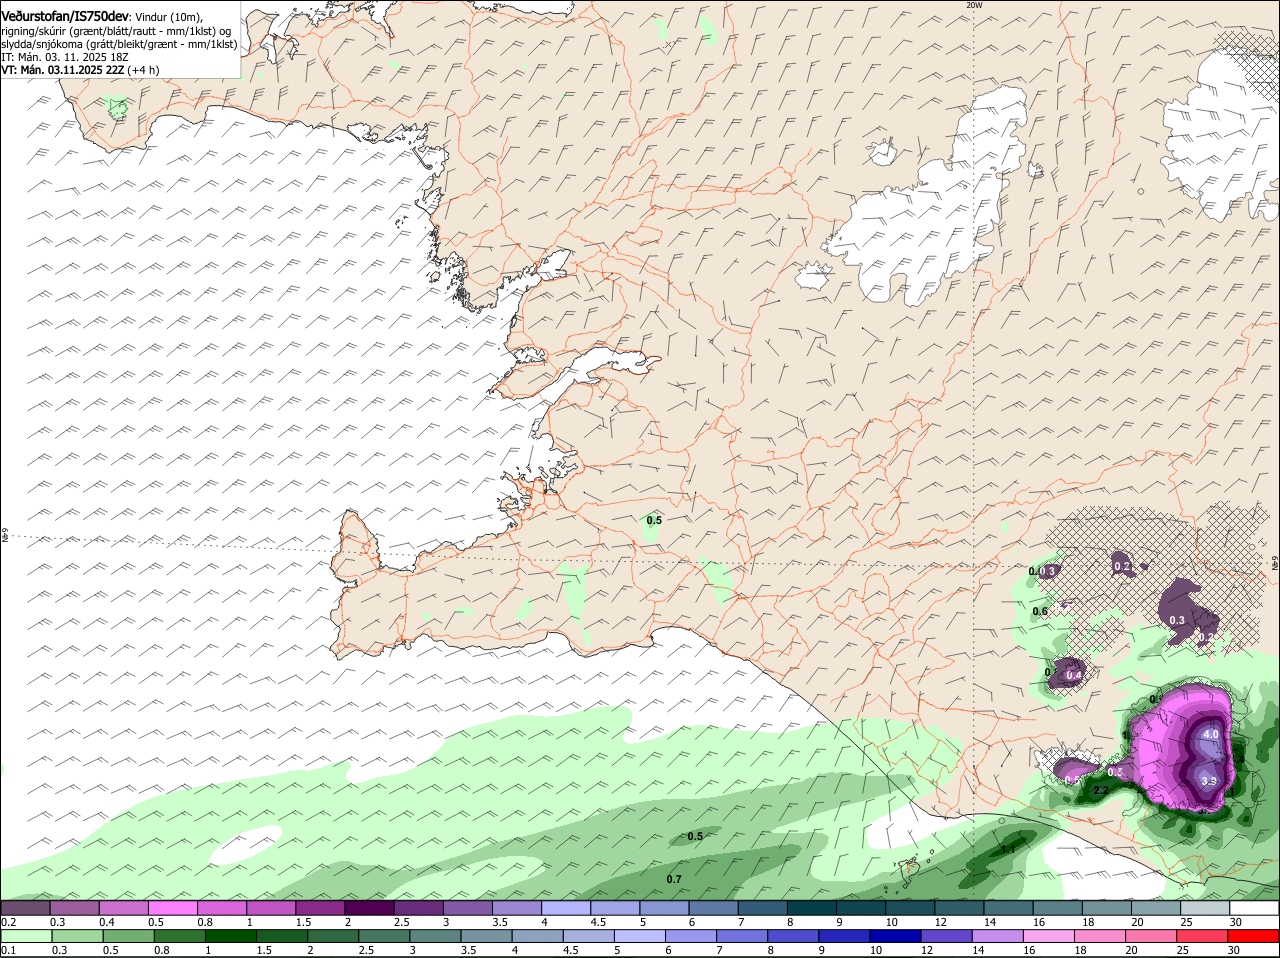Click the (+4 h) forecast offset text

143,70
